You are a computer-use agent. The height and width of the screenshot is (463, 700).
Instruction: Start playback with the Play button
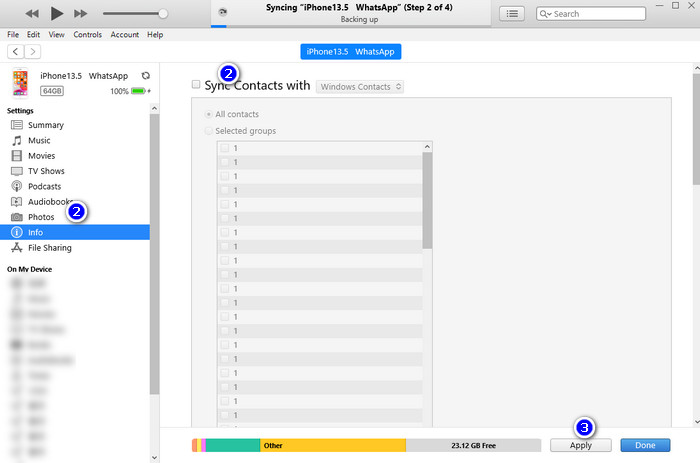point(56,14)
